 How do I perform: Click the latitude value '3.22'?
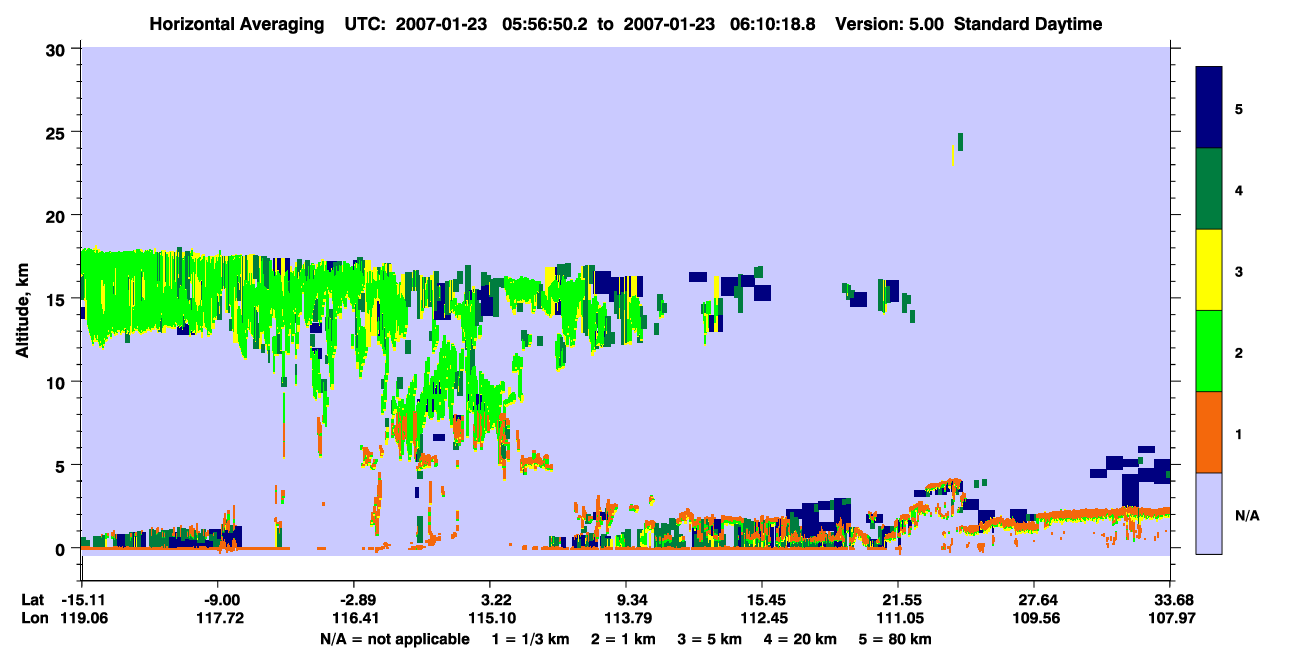(x=497, y=600)
